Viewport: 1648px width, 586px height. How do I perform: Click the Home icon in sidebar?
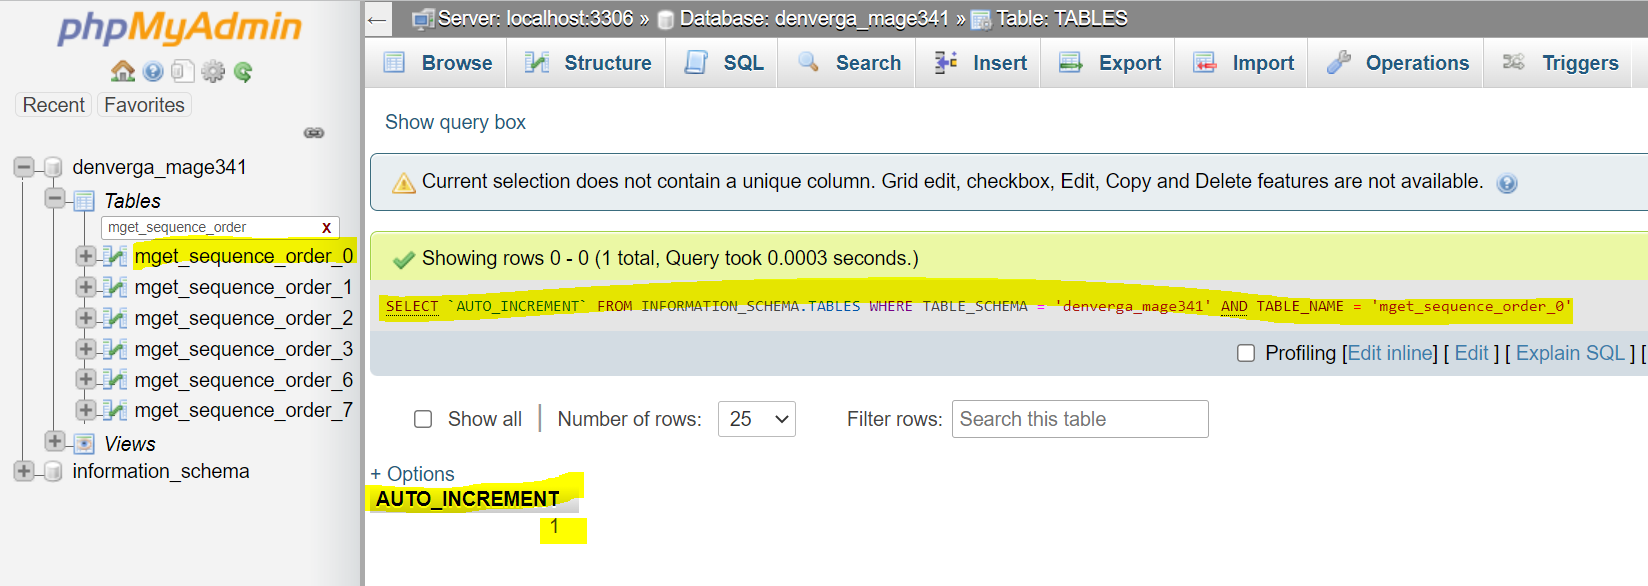tap(123, 71)
